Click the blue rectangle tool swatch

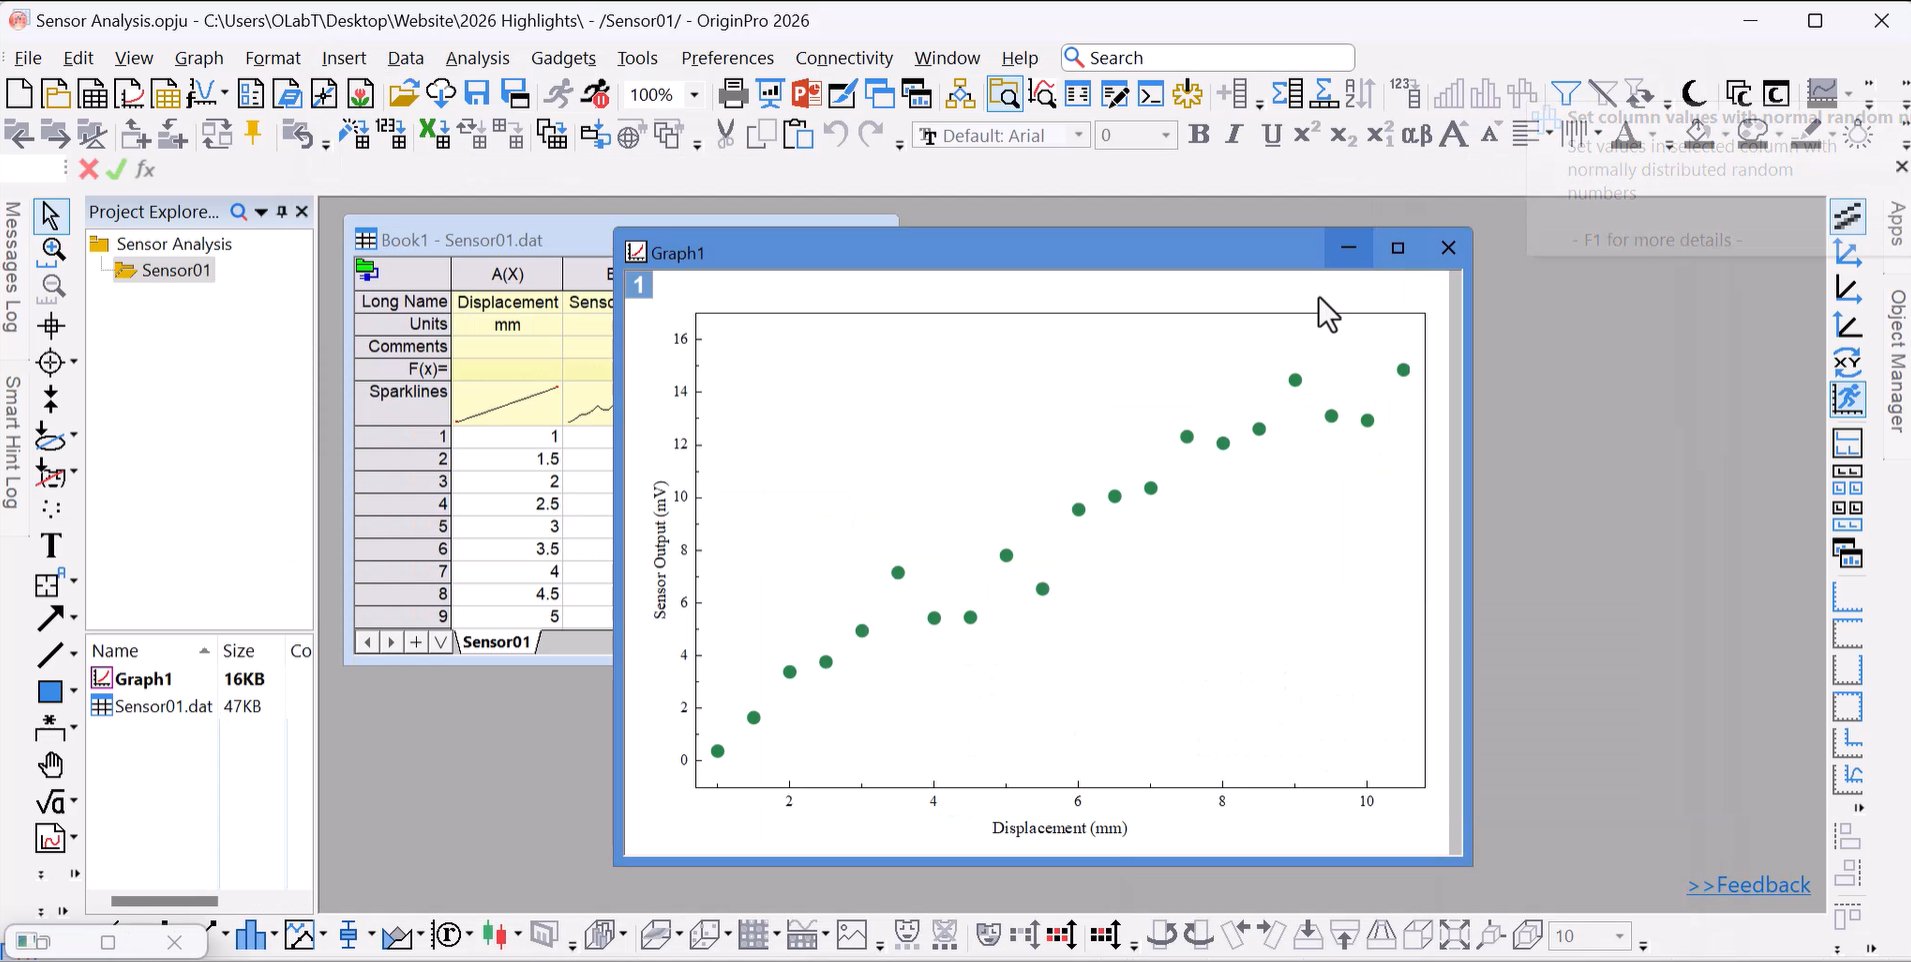pyautogui.click(x=50, y=692)
